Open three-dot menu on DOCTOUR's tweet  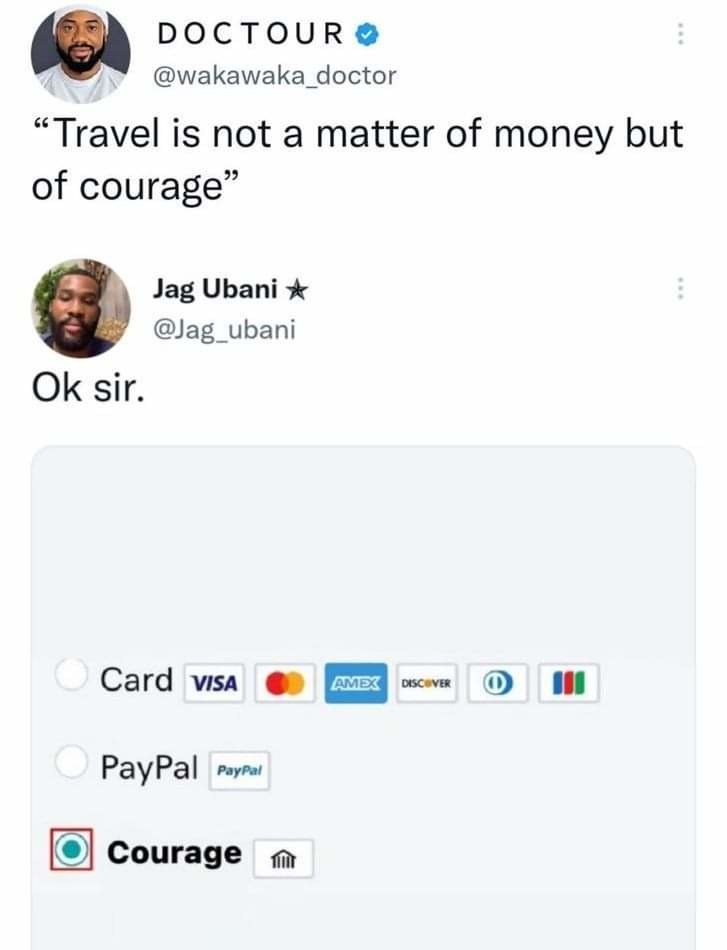point(680,34)
